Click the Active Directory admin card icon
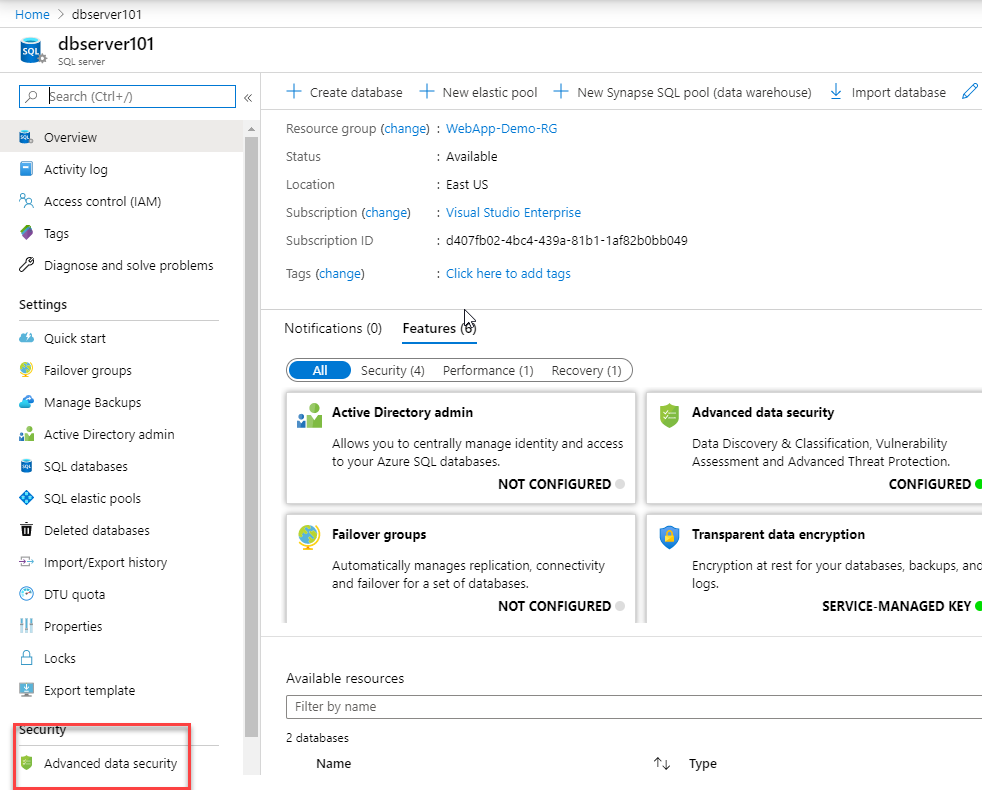 309,416
